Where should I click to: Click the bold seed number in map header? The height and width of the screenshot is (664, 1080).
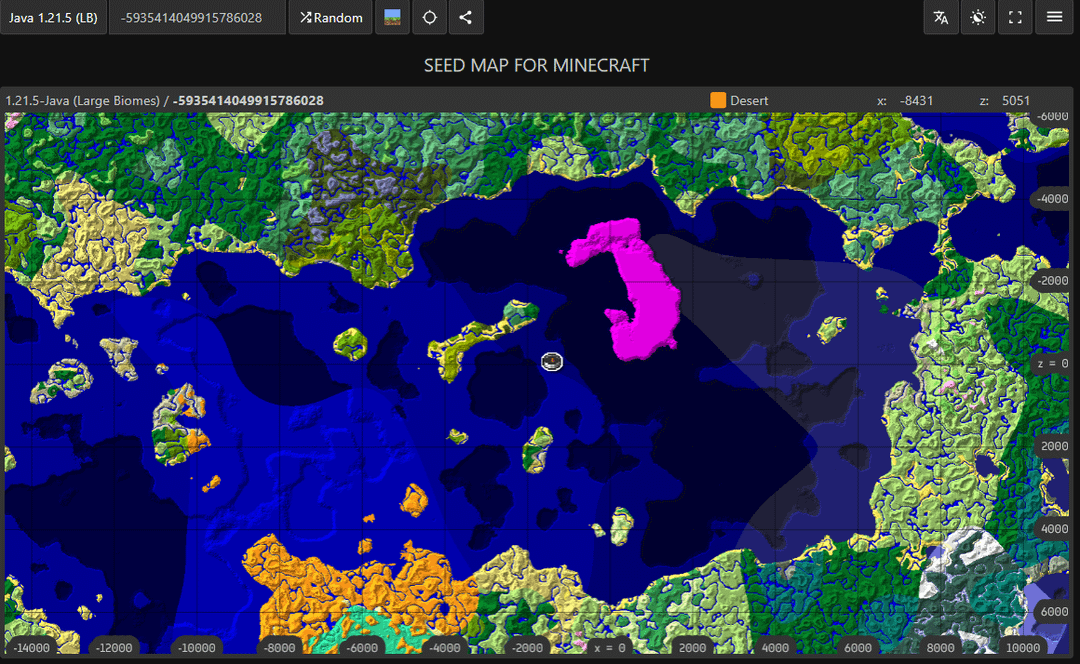pos(248,100)
